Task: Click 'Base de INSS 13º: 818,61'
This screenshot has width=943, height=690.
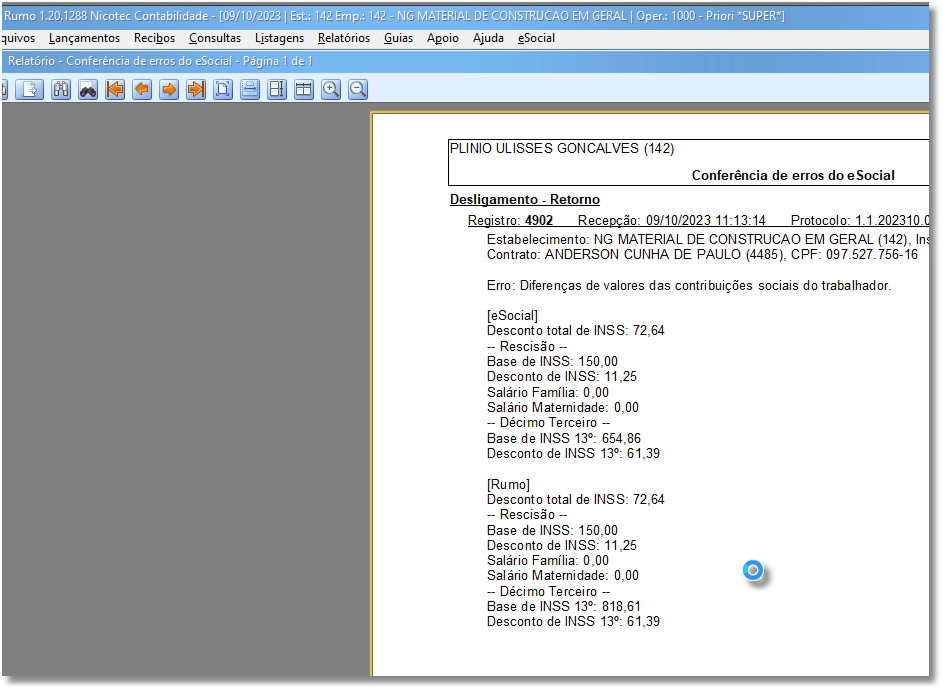Action: (x=564, y=607)
